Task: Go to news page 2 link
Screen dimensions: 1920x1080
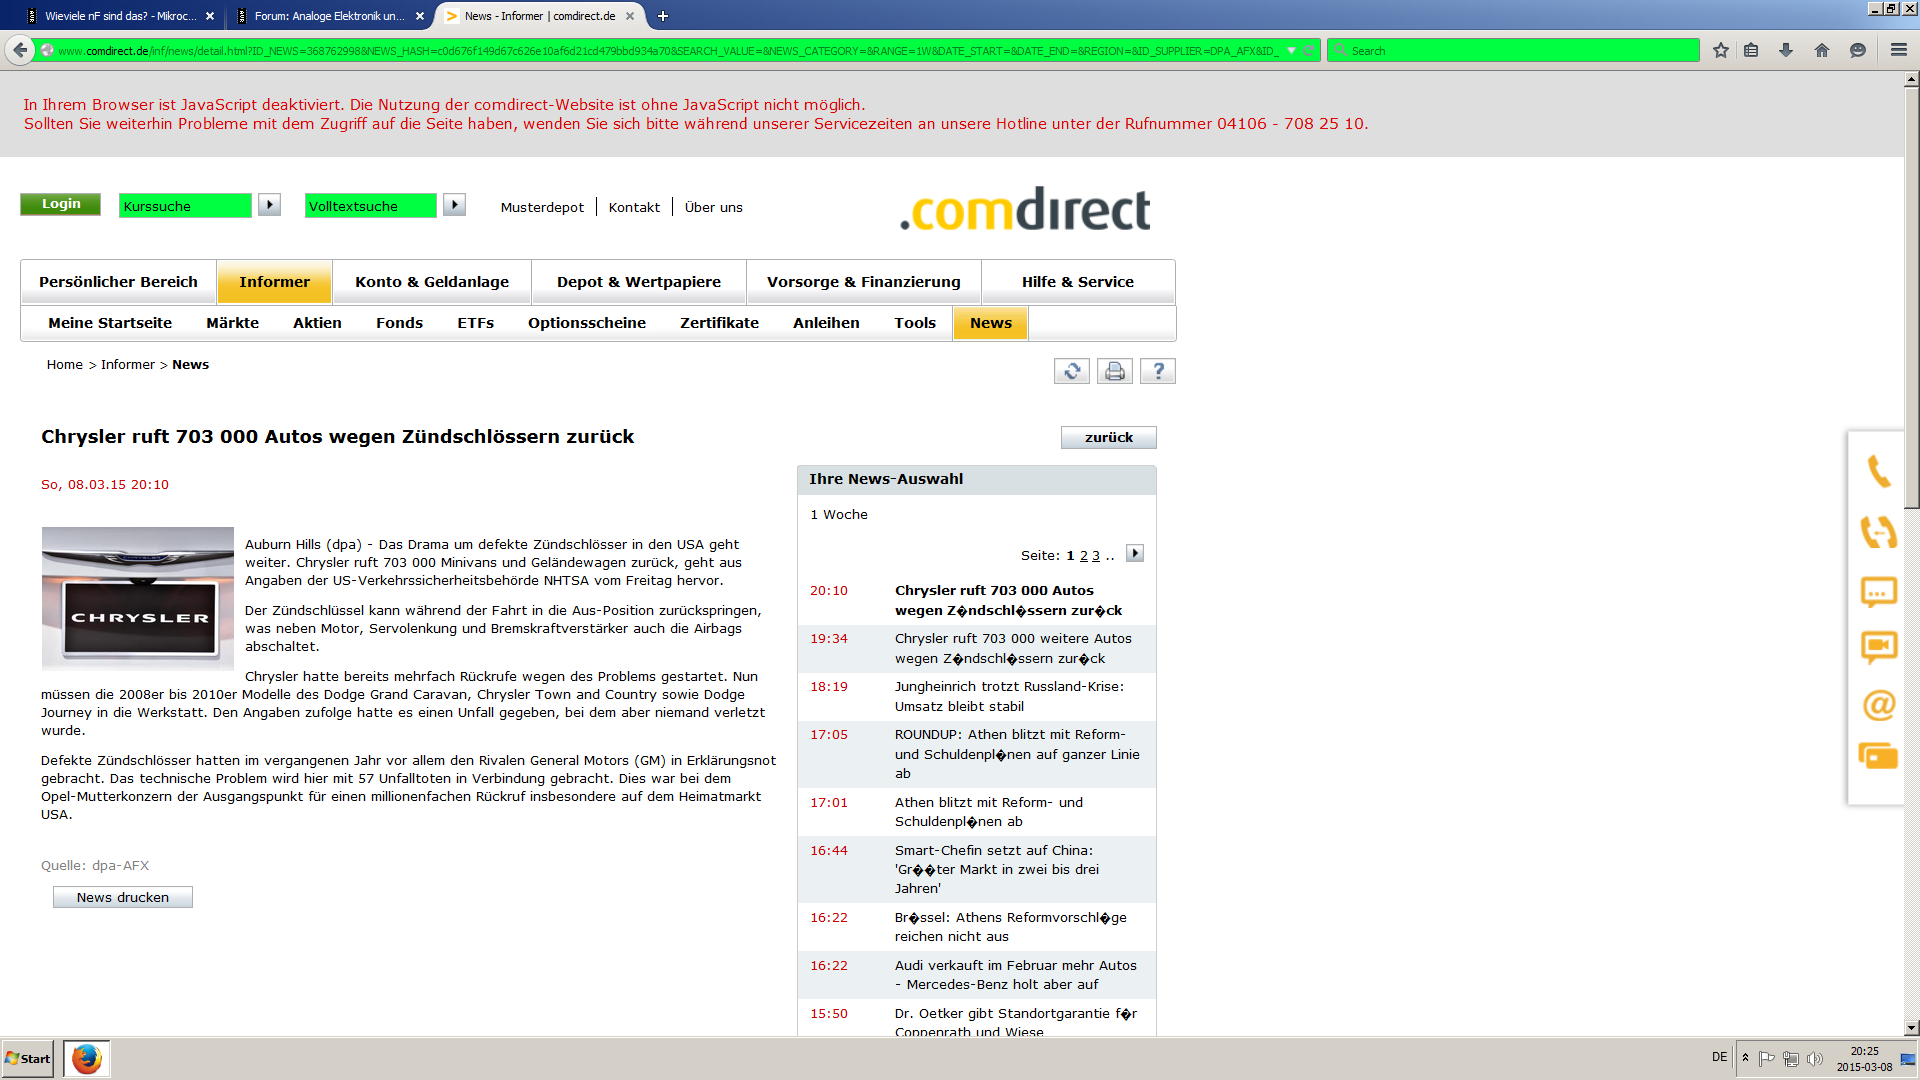Action: point(1084,556)
